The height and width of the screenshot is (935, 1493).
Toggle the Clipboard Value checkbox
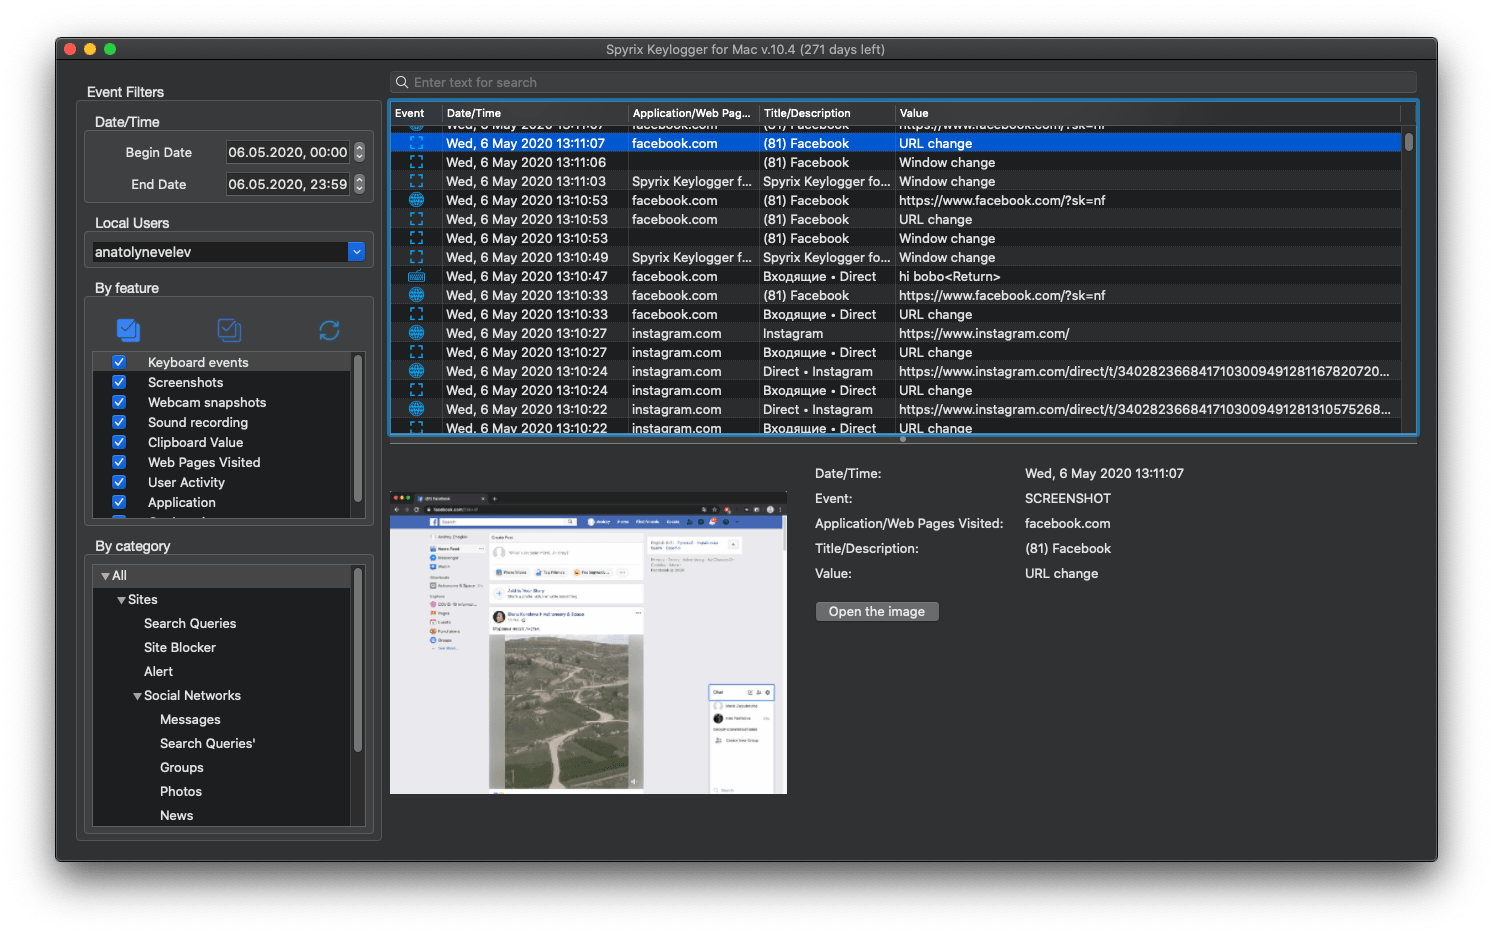coord(118,442)
